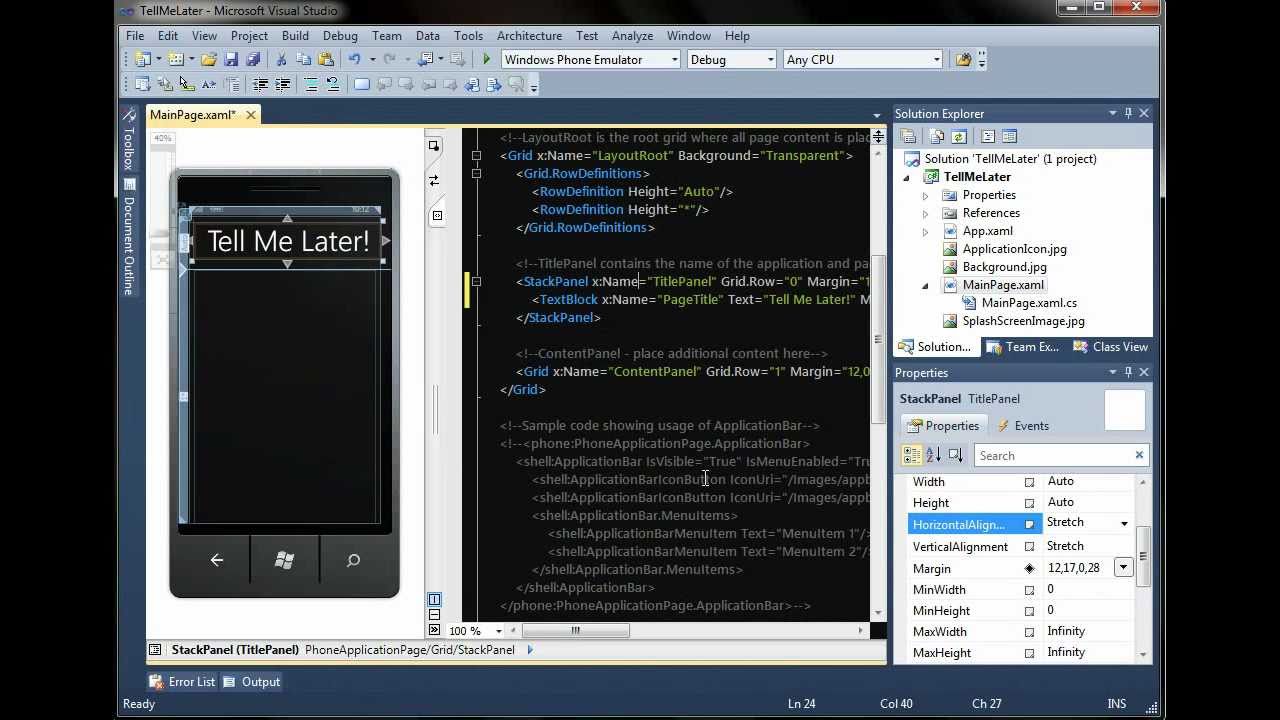The width and height of the screenshot is (1280, 720).
Task: Click the Cut scissors icon
Action: click(x=281, y=60)
